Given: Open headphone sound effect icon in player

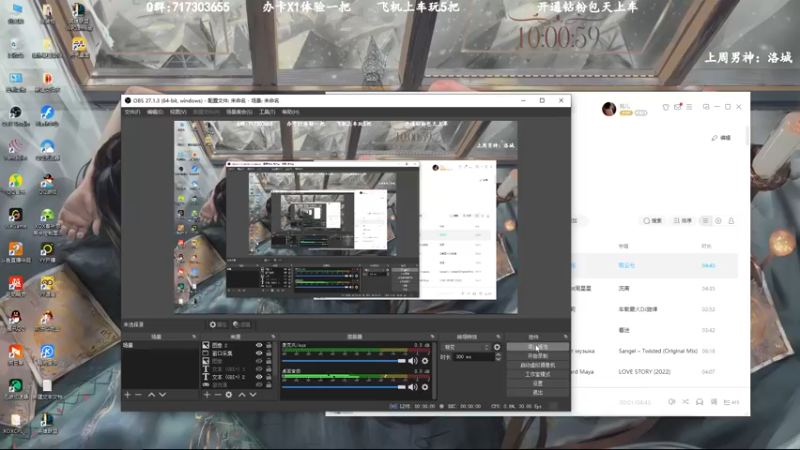Looking at the screenshot, I should pos(699,402).
